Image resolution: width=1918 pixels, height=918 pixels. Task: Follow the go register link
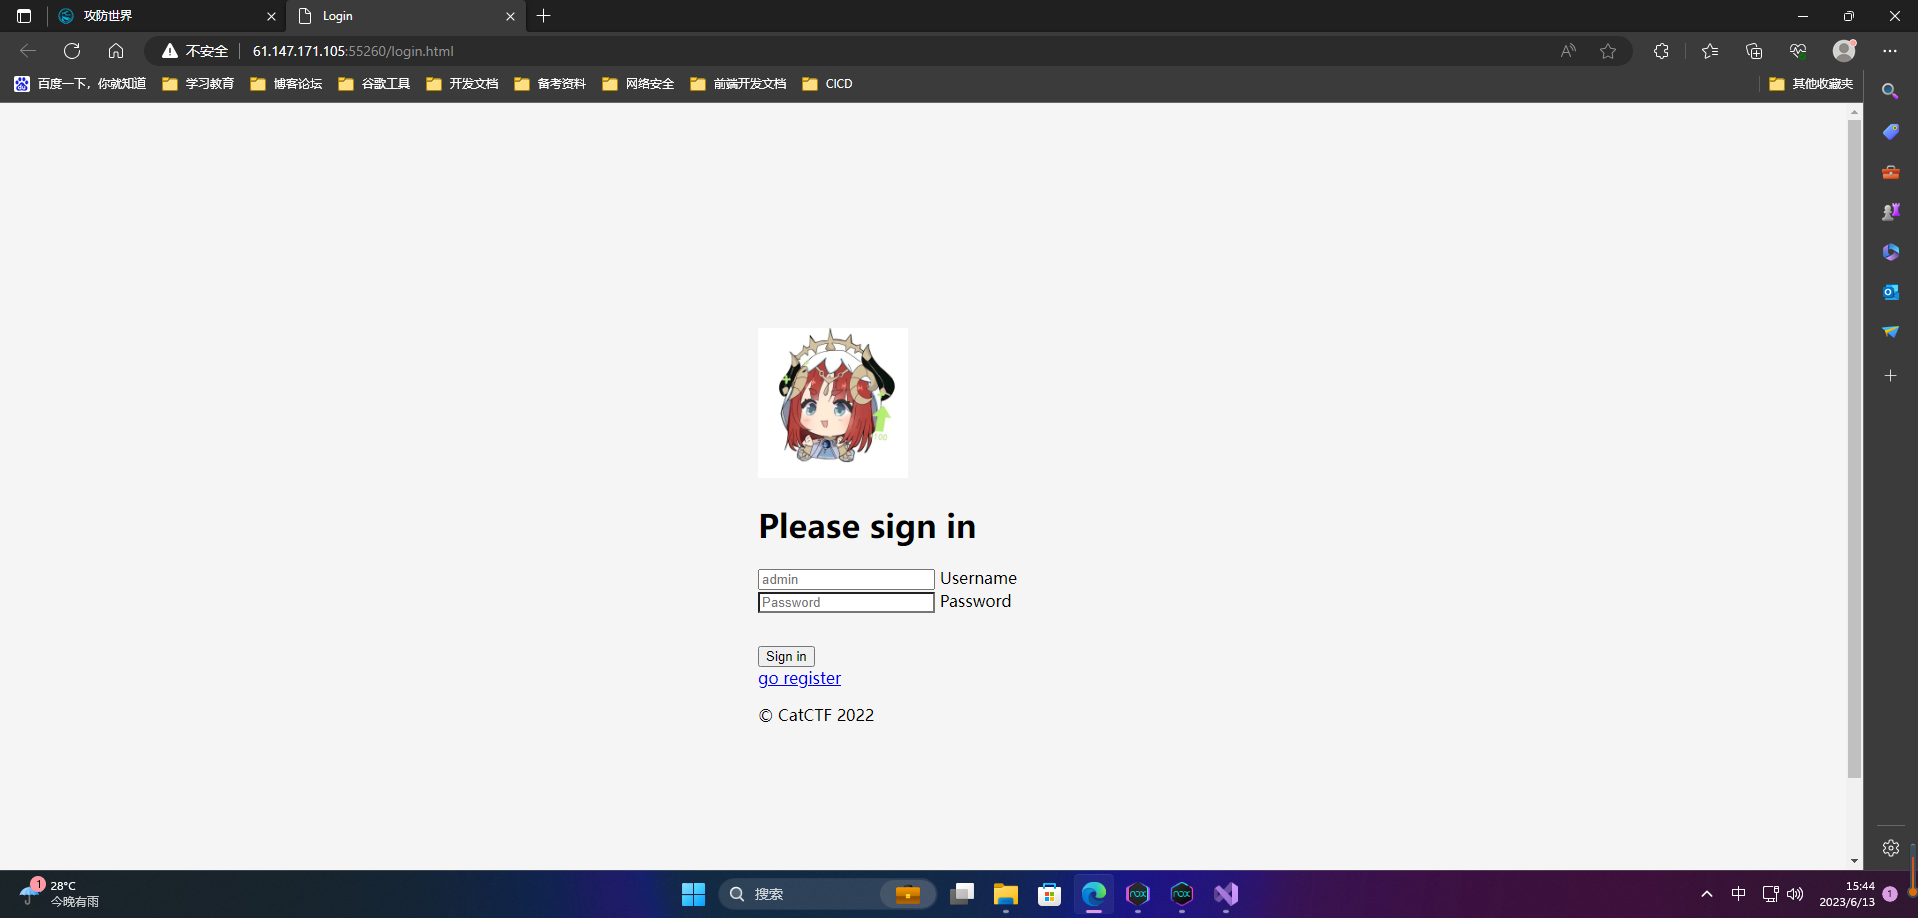click(799, 678)
